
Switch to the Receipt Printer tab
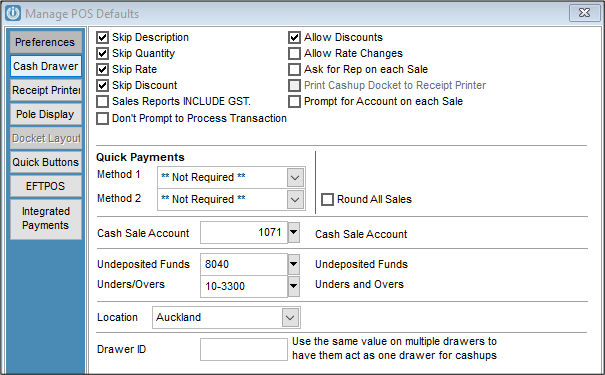pyautogui.click(x=46, y=90)
